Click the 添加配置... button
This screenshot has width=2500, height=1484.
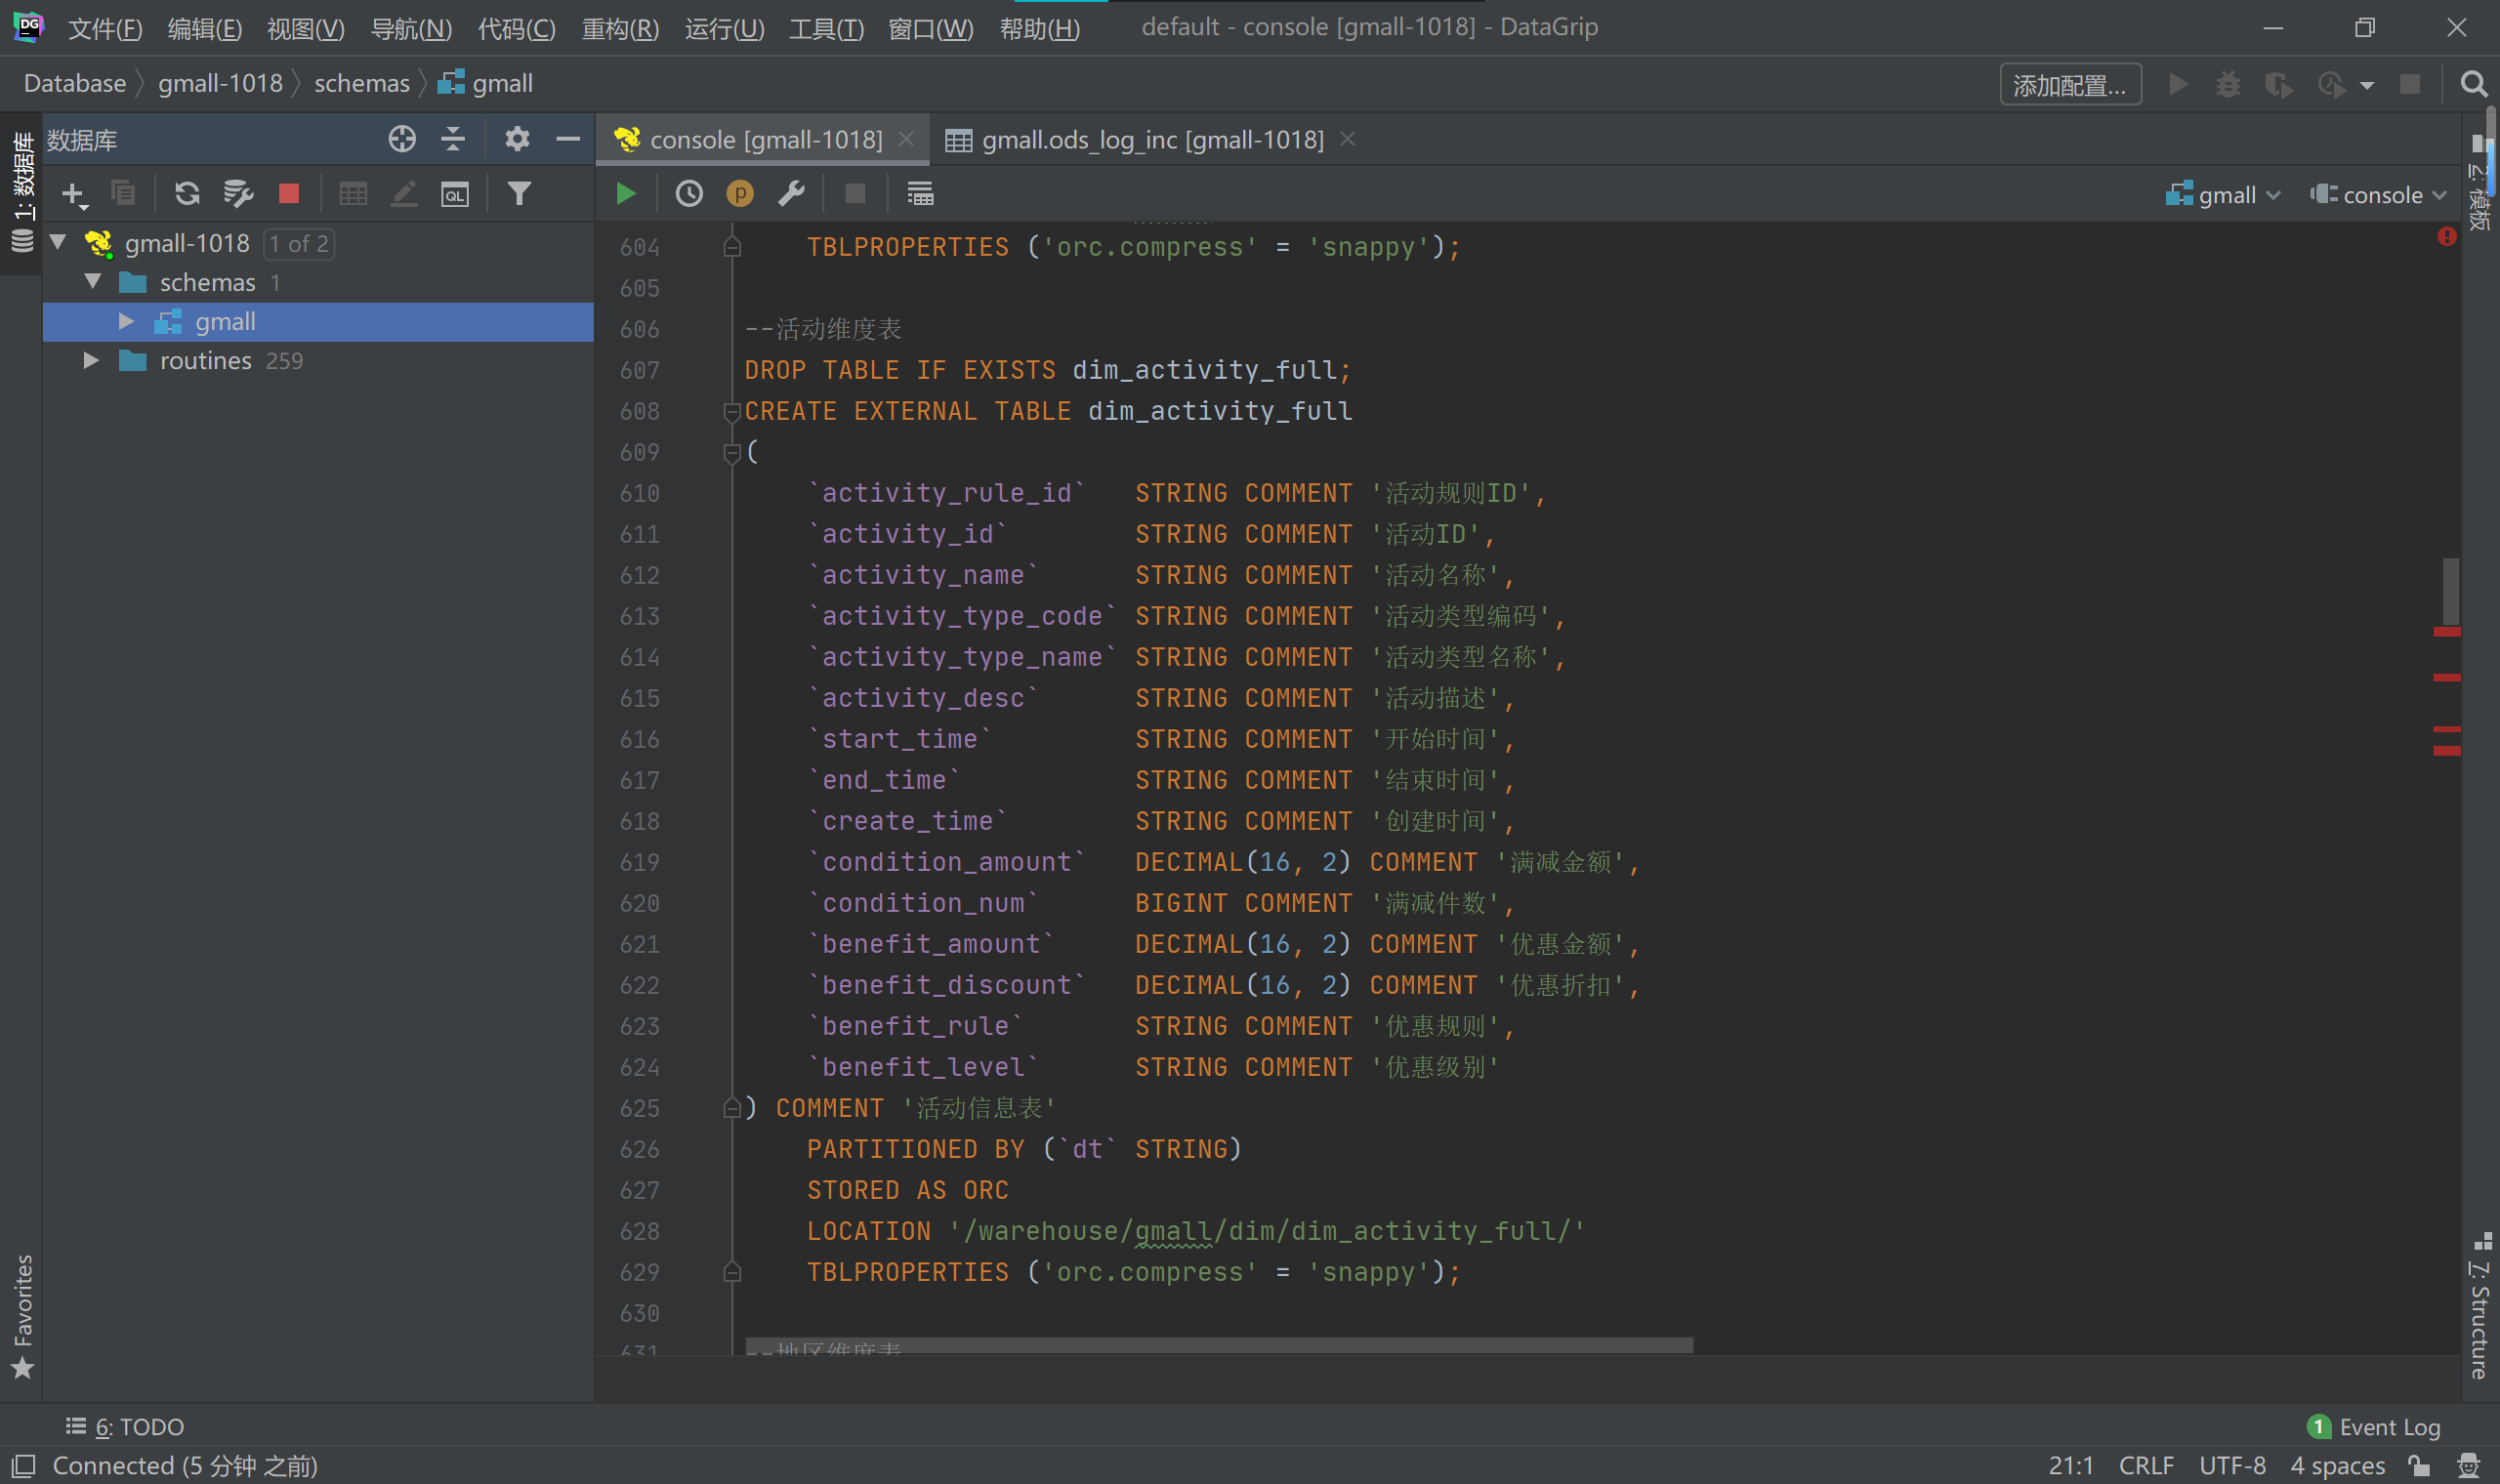point(2069,85)
